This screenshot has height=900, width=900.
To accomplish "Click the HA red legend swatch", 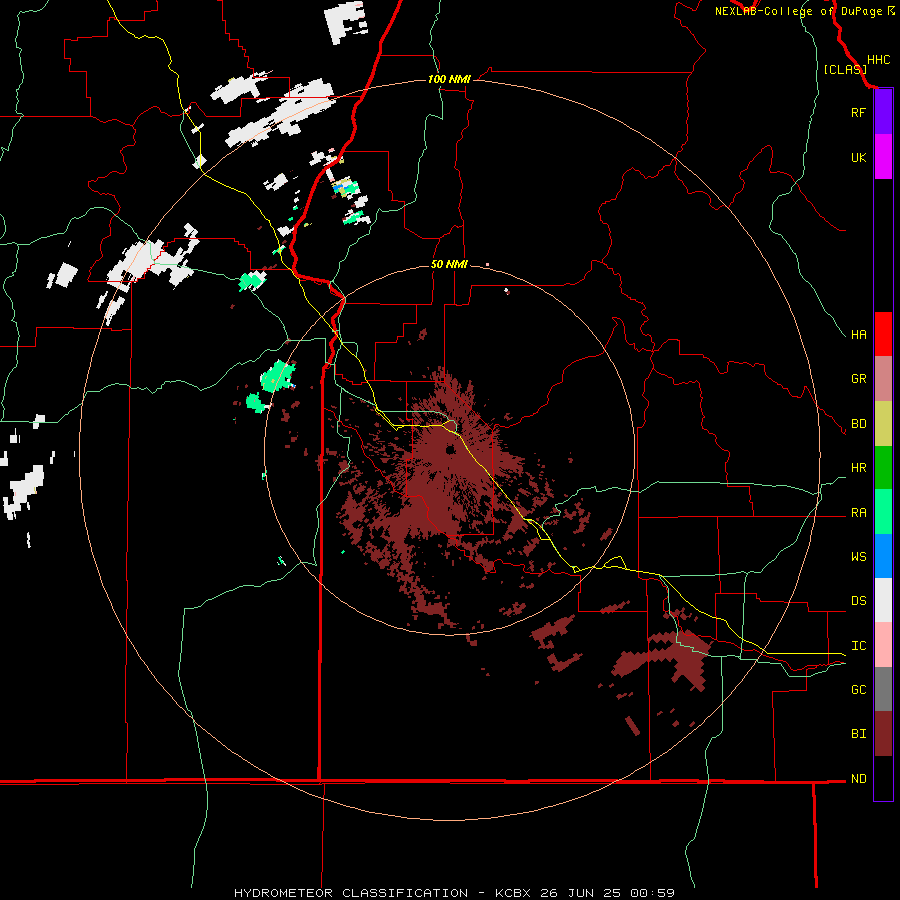I will tap(883, 334).
